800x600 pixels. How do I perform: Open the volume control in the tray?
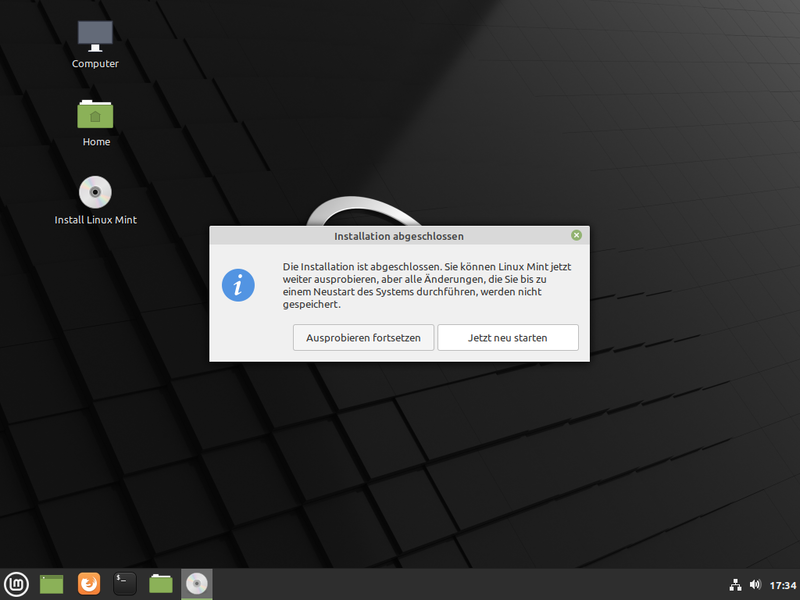coord(756,583)
